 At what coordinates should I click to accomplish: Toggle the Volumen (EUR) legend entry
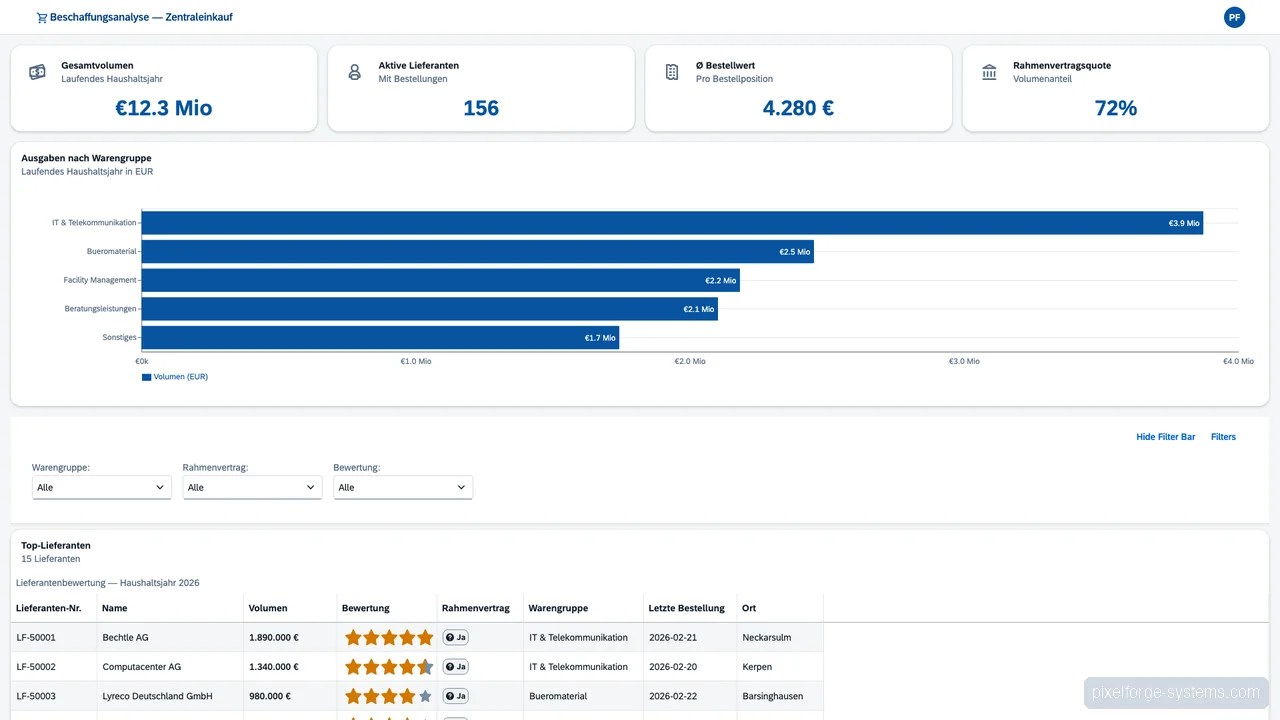click(175, 377)
